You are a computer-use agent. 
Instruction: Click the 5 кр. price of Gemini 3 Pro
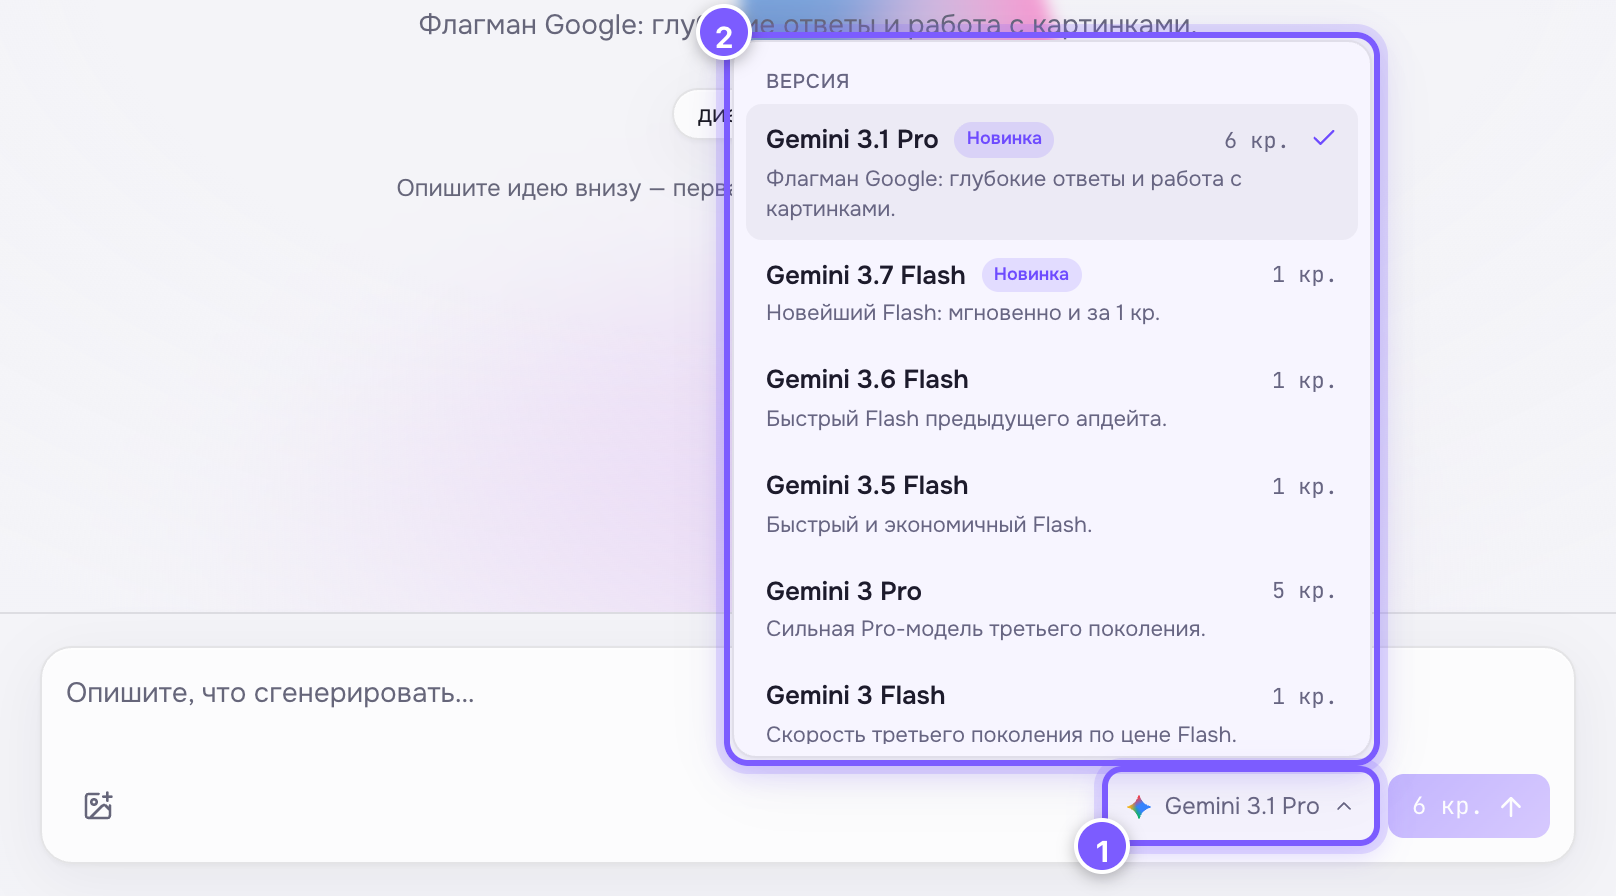[x=1303, y=591]
